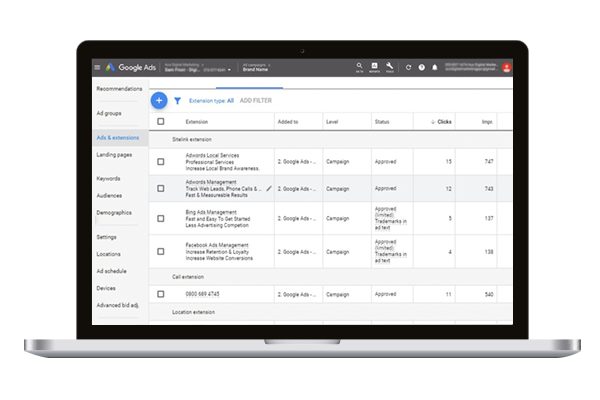Go to Landing pages in sidebar
Image resolution: width=600 pixels, height=400 pixels.
(114, 155)
